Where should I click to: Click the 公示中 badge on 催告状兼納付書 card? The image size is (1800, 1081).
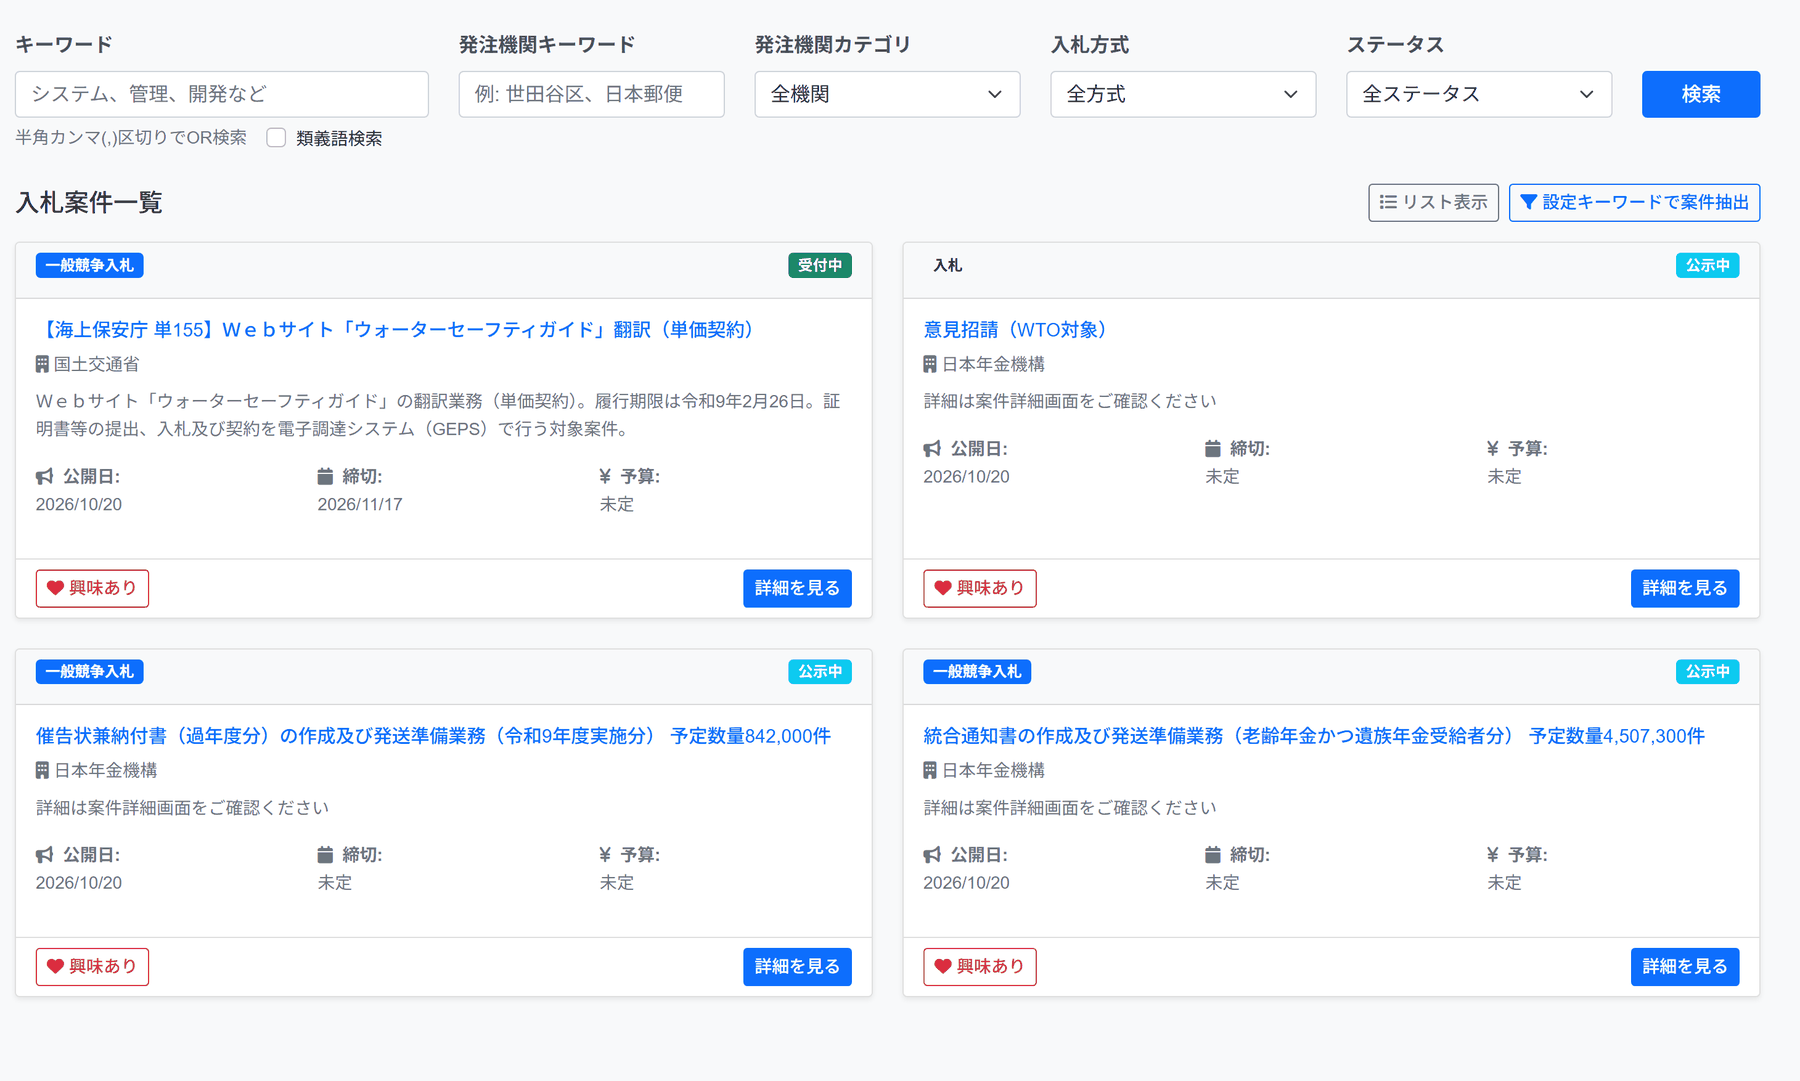[820, 672]
